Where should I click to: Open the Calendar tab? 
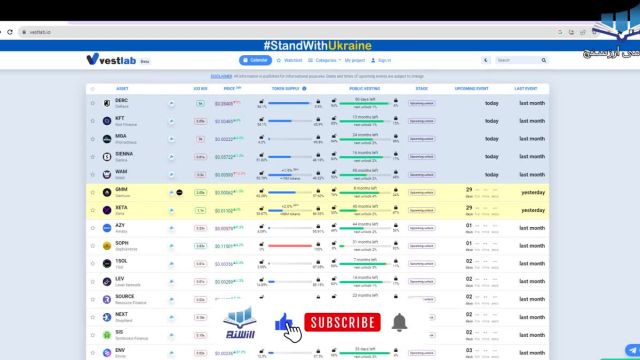click(x=255, y=60)
